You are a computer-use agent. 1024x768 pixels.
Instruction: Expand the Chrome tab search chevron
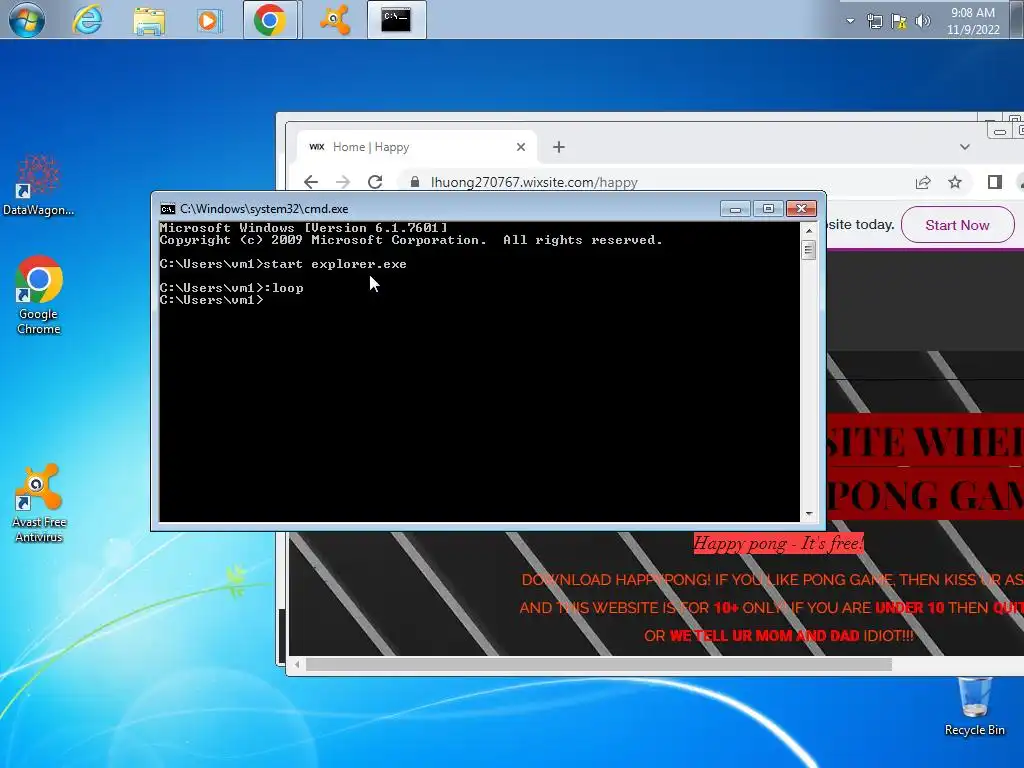click(965, 147)
